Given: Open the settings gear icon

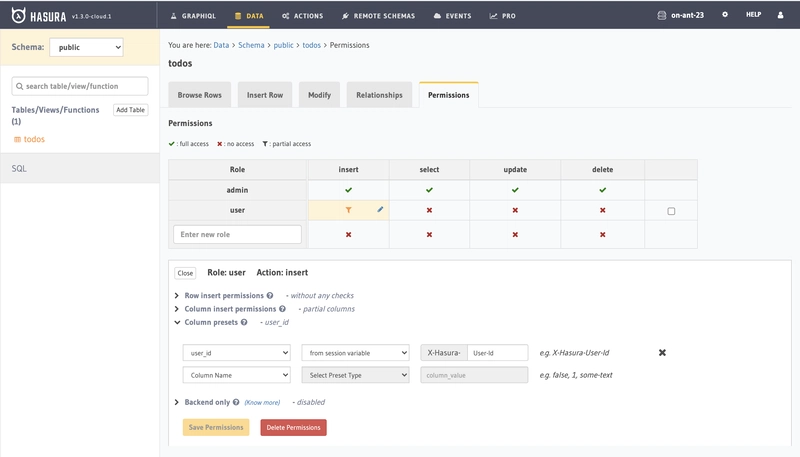Looking at the screenshot, I should [724, 15].
